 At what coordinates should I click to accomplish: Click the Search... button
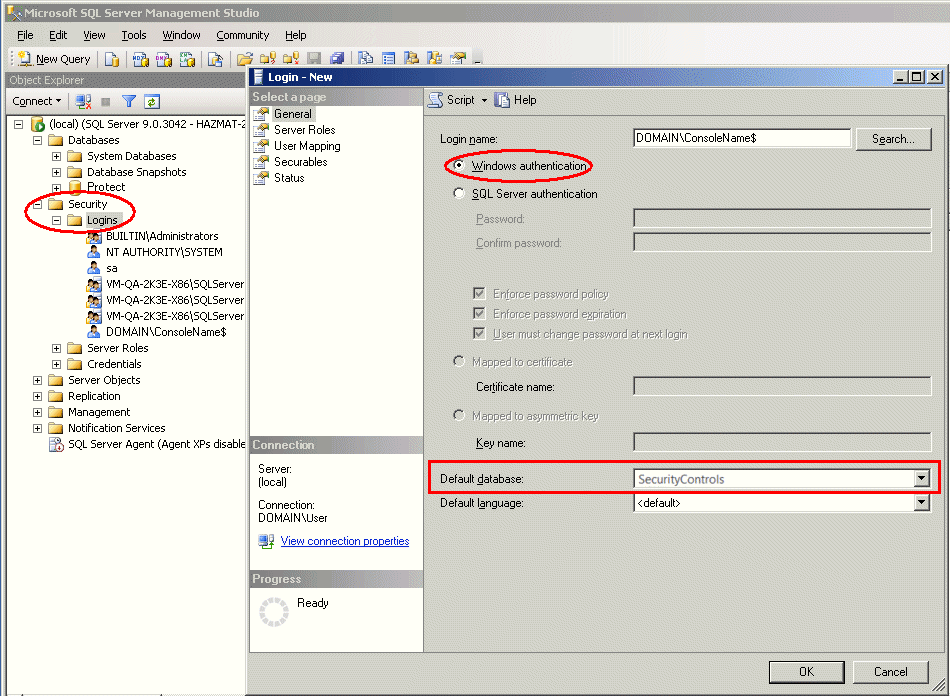[893, 139]
